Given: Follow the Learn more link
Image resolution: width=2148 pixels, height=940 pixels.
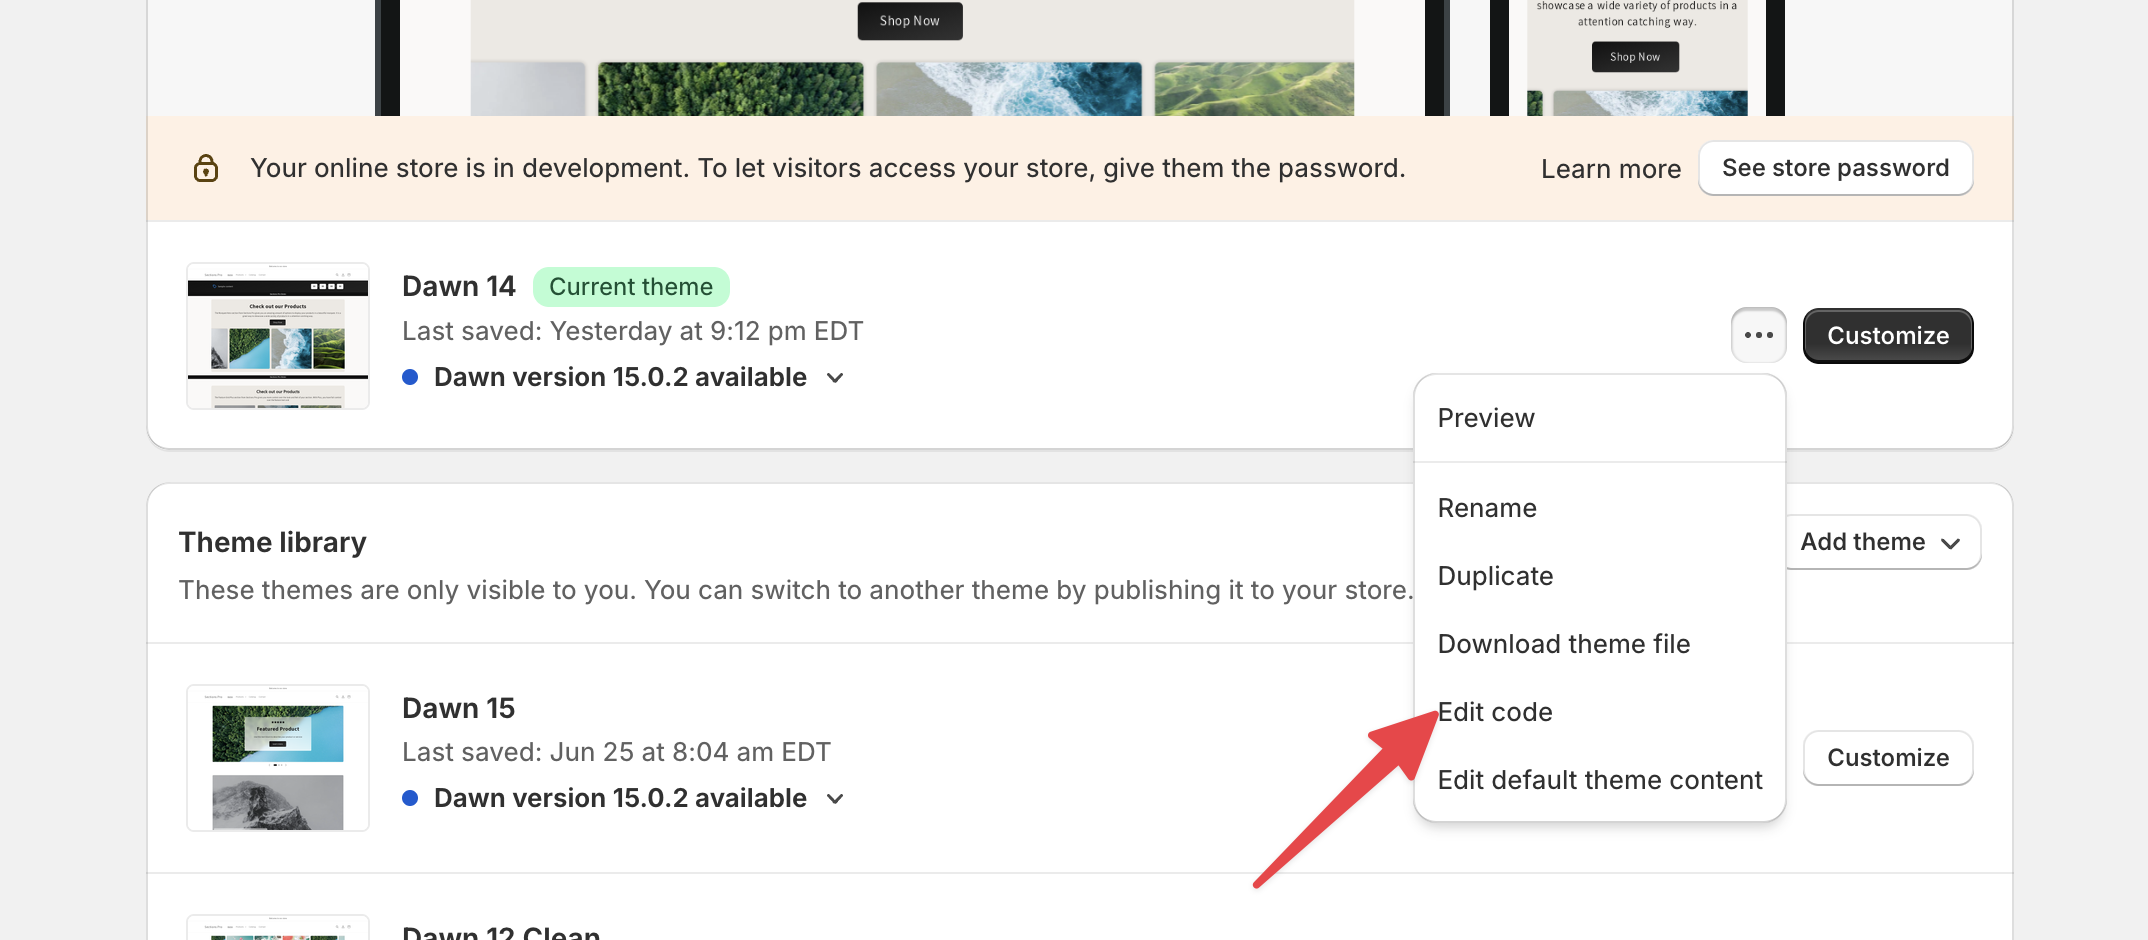Looking at the screenshot, I should point(1610,169).
